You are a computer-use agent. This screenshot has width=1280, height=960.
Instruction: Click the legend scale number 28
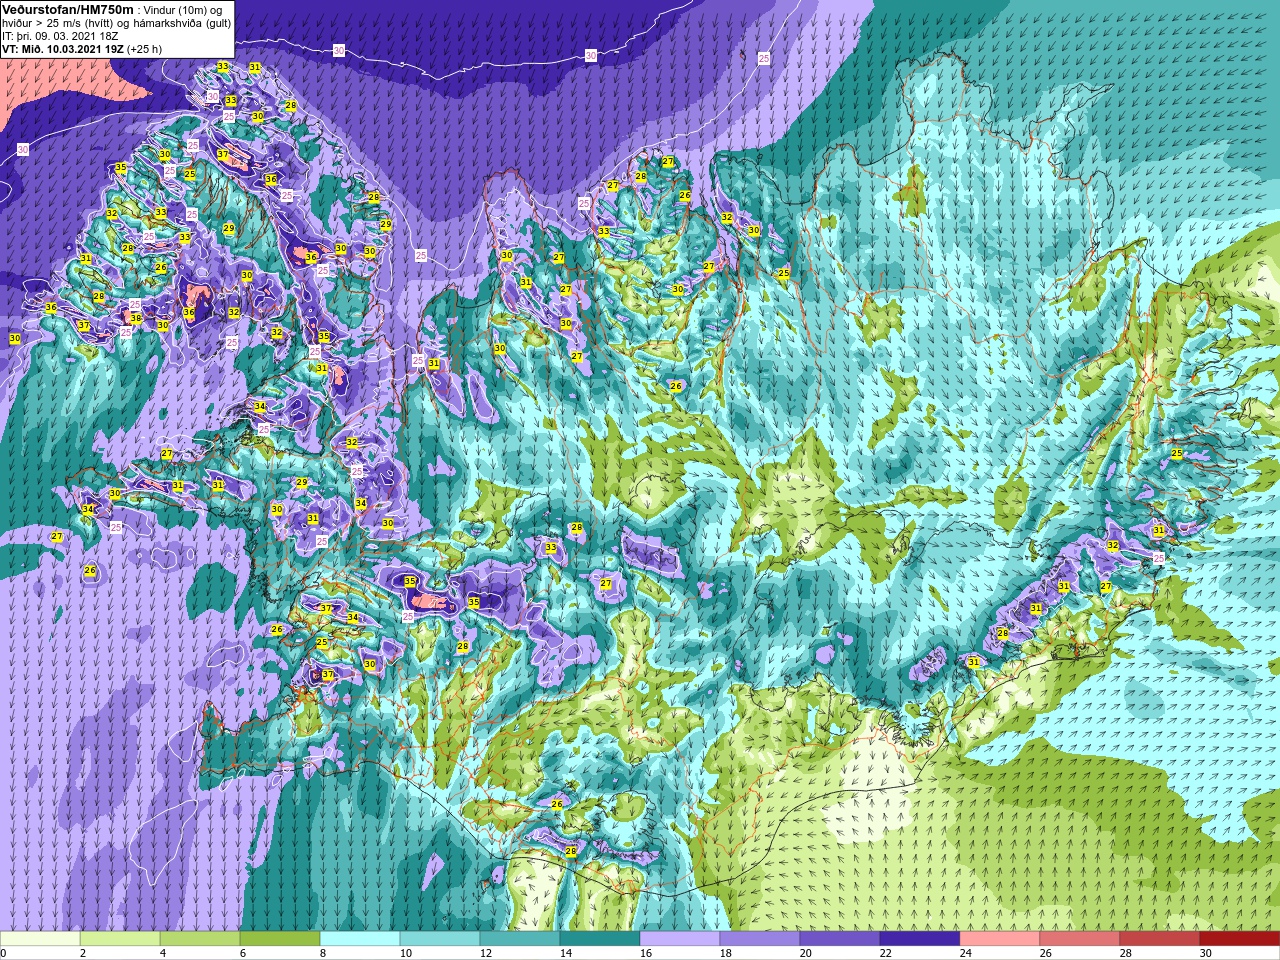[x=1126, y=953]
